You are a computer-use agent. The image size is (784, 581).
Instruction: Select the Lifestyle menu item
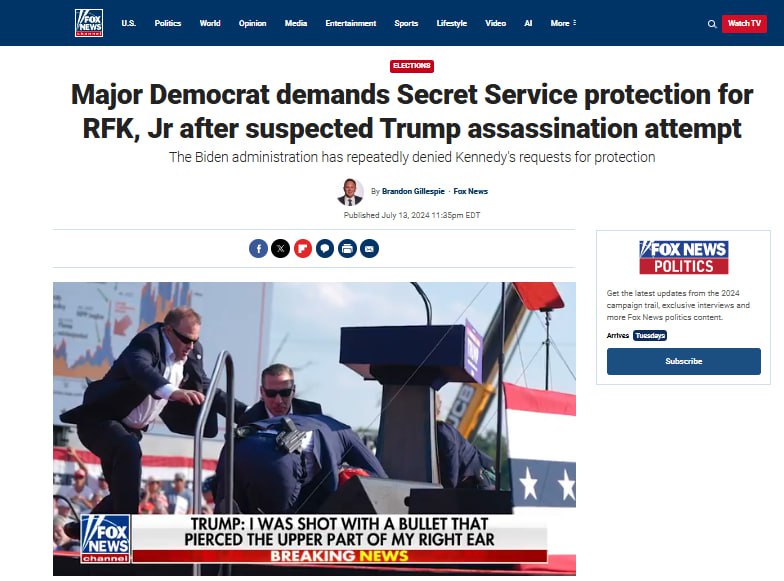click(452, 23)
